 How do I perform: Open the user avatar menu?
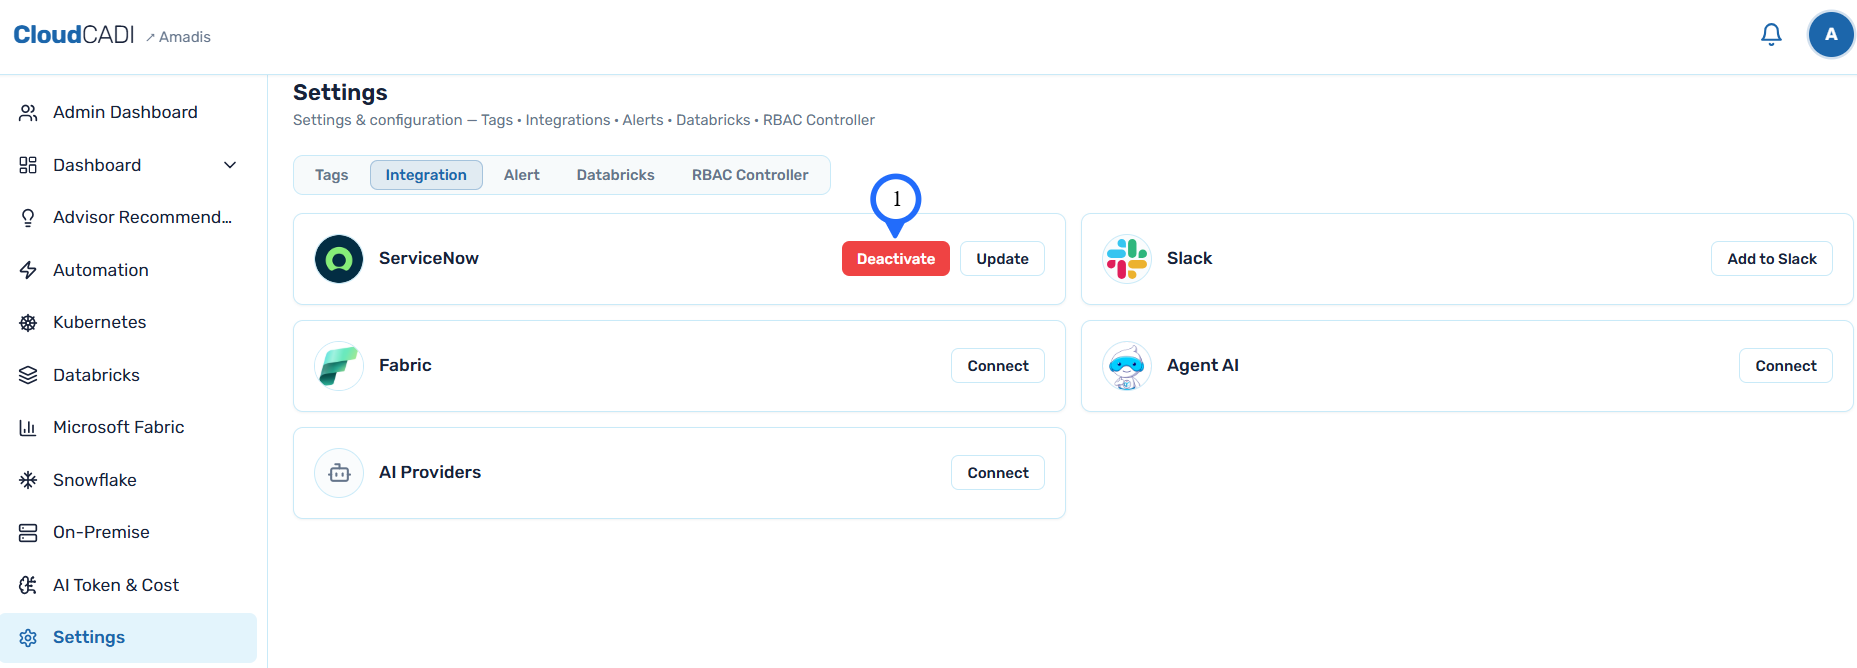pyautogui.click(x=1831, y=35)
